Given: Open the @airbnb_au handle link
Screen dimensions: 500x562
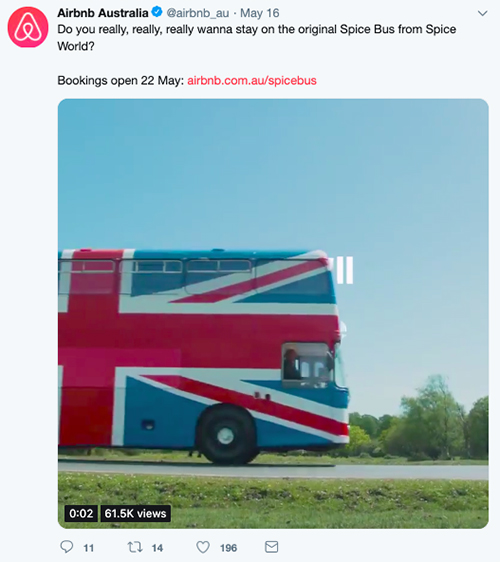Looking at the screenshot, I should 198,13.
